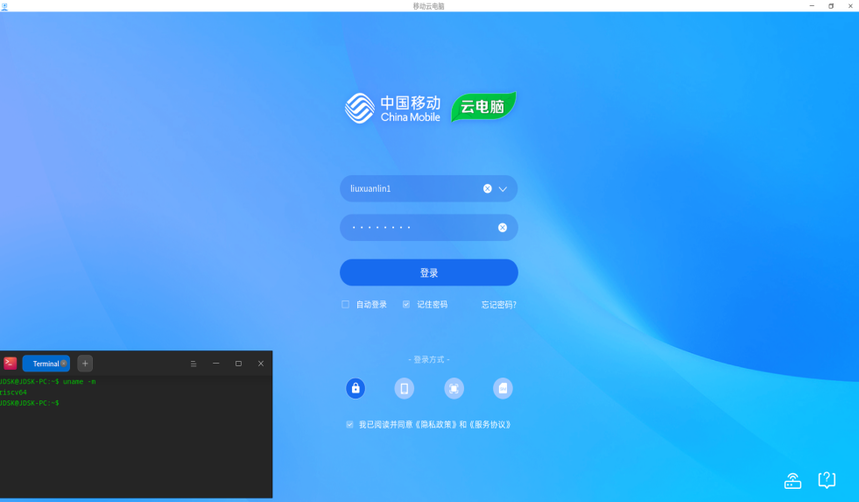Open the 《隐私政策》 link
859x502 pixels.
pos(436,425)
